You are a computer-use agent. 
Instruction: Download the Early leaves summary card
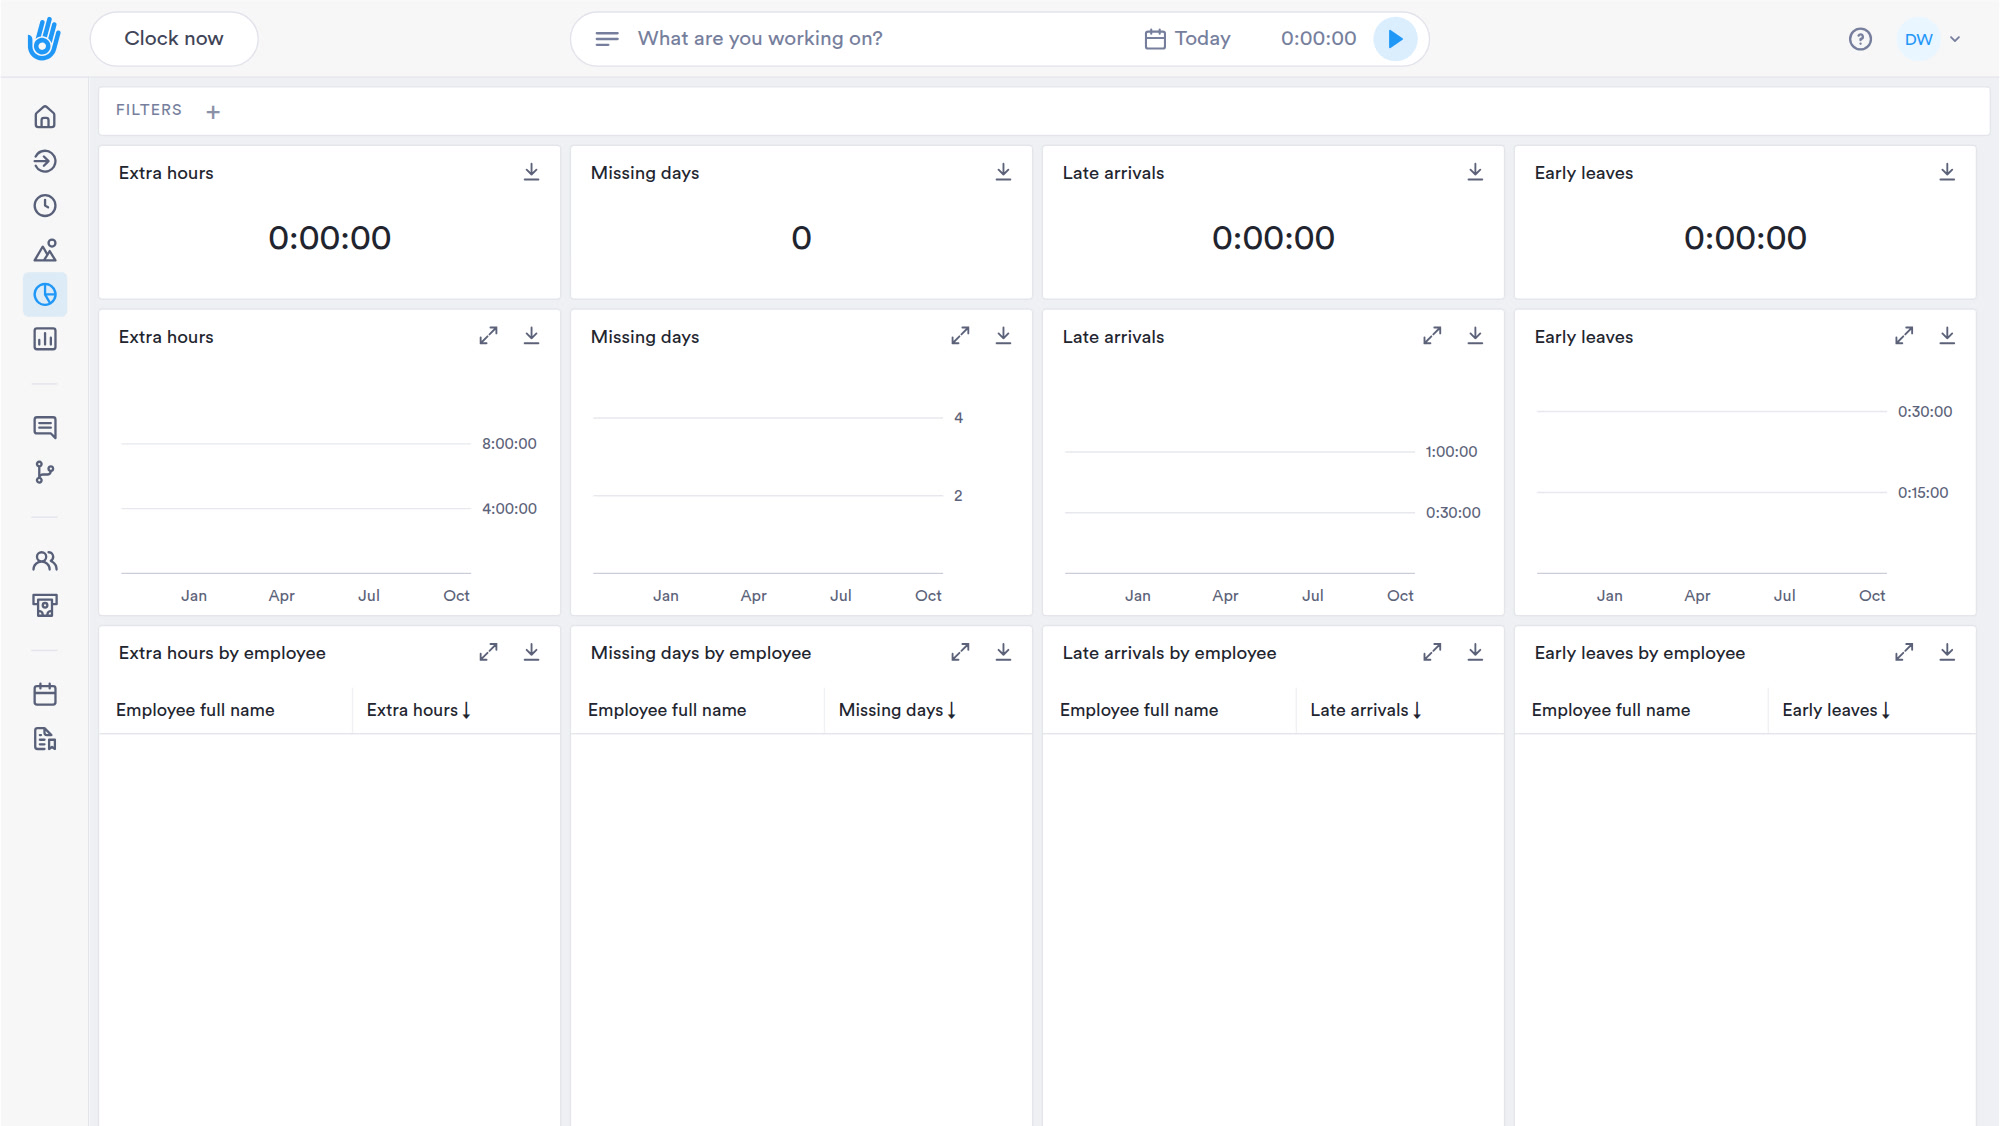tap(1948, 172)
